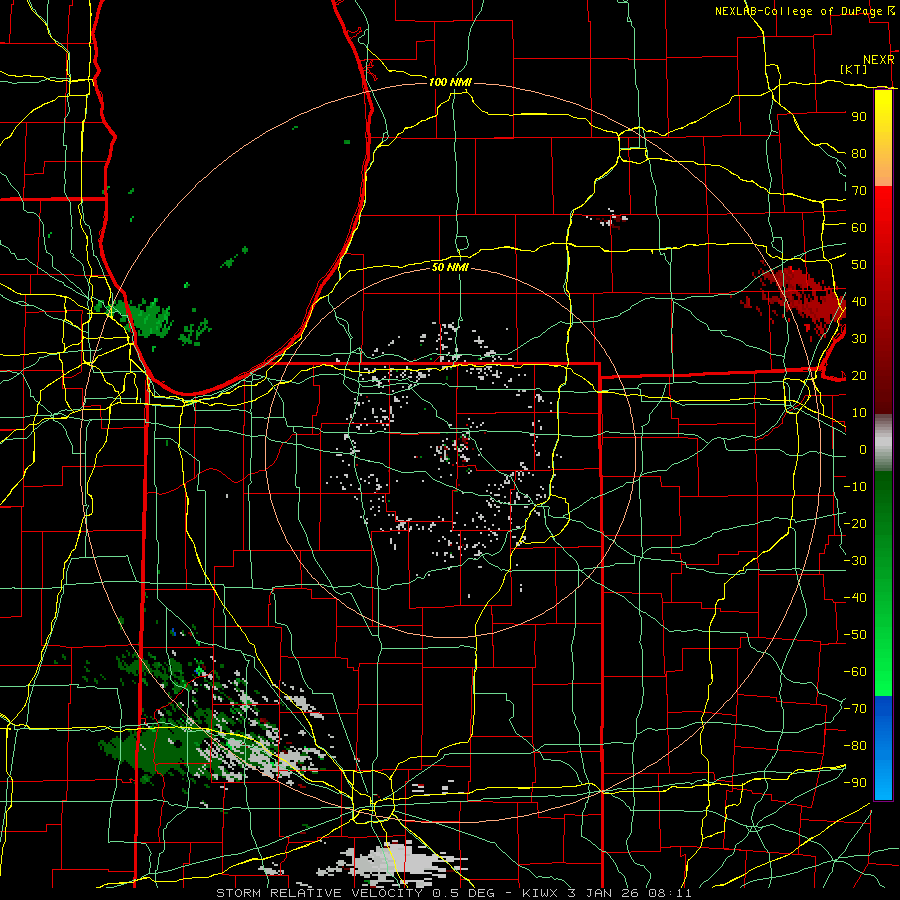Select the -50 value on the velocity scale
Viewport: 900px width, 900px height.
[x=856, y=635]
